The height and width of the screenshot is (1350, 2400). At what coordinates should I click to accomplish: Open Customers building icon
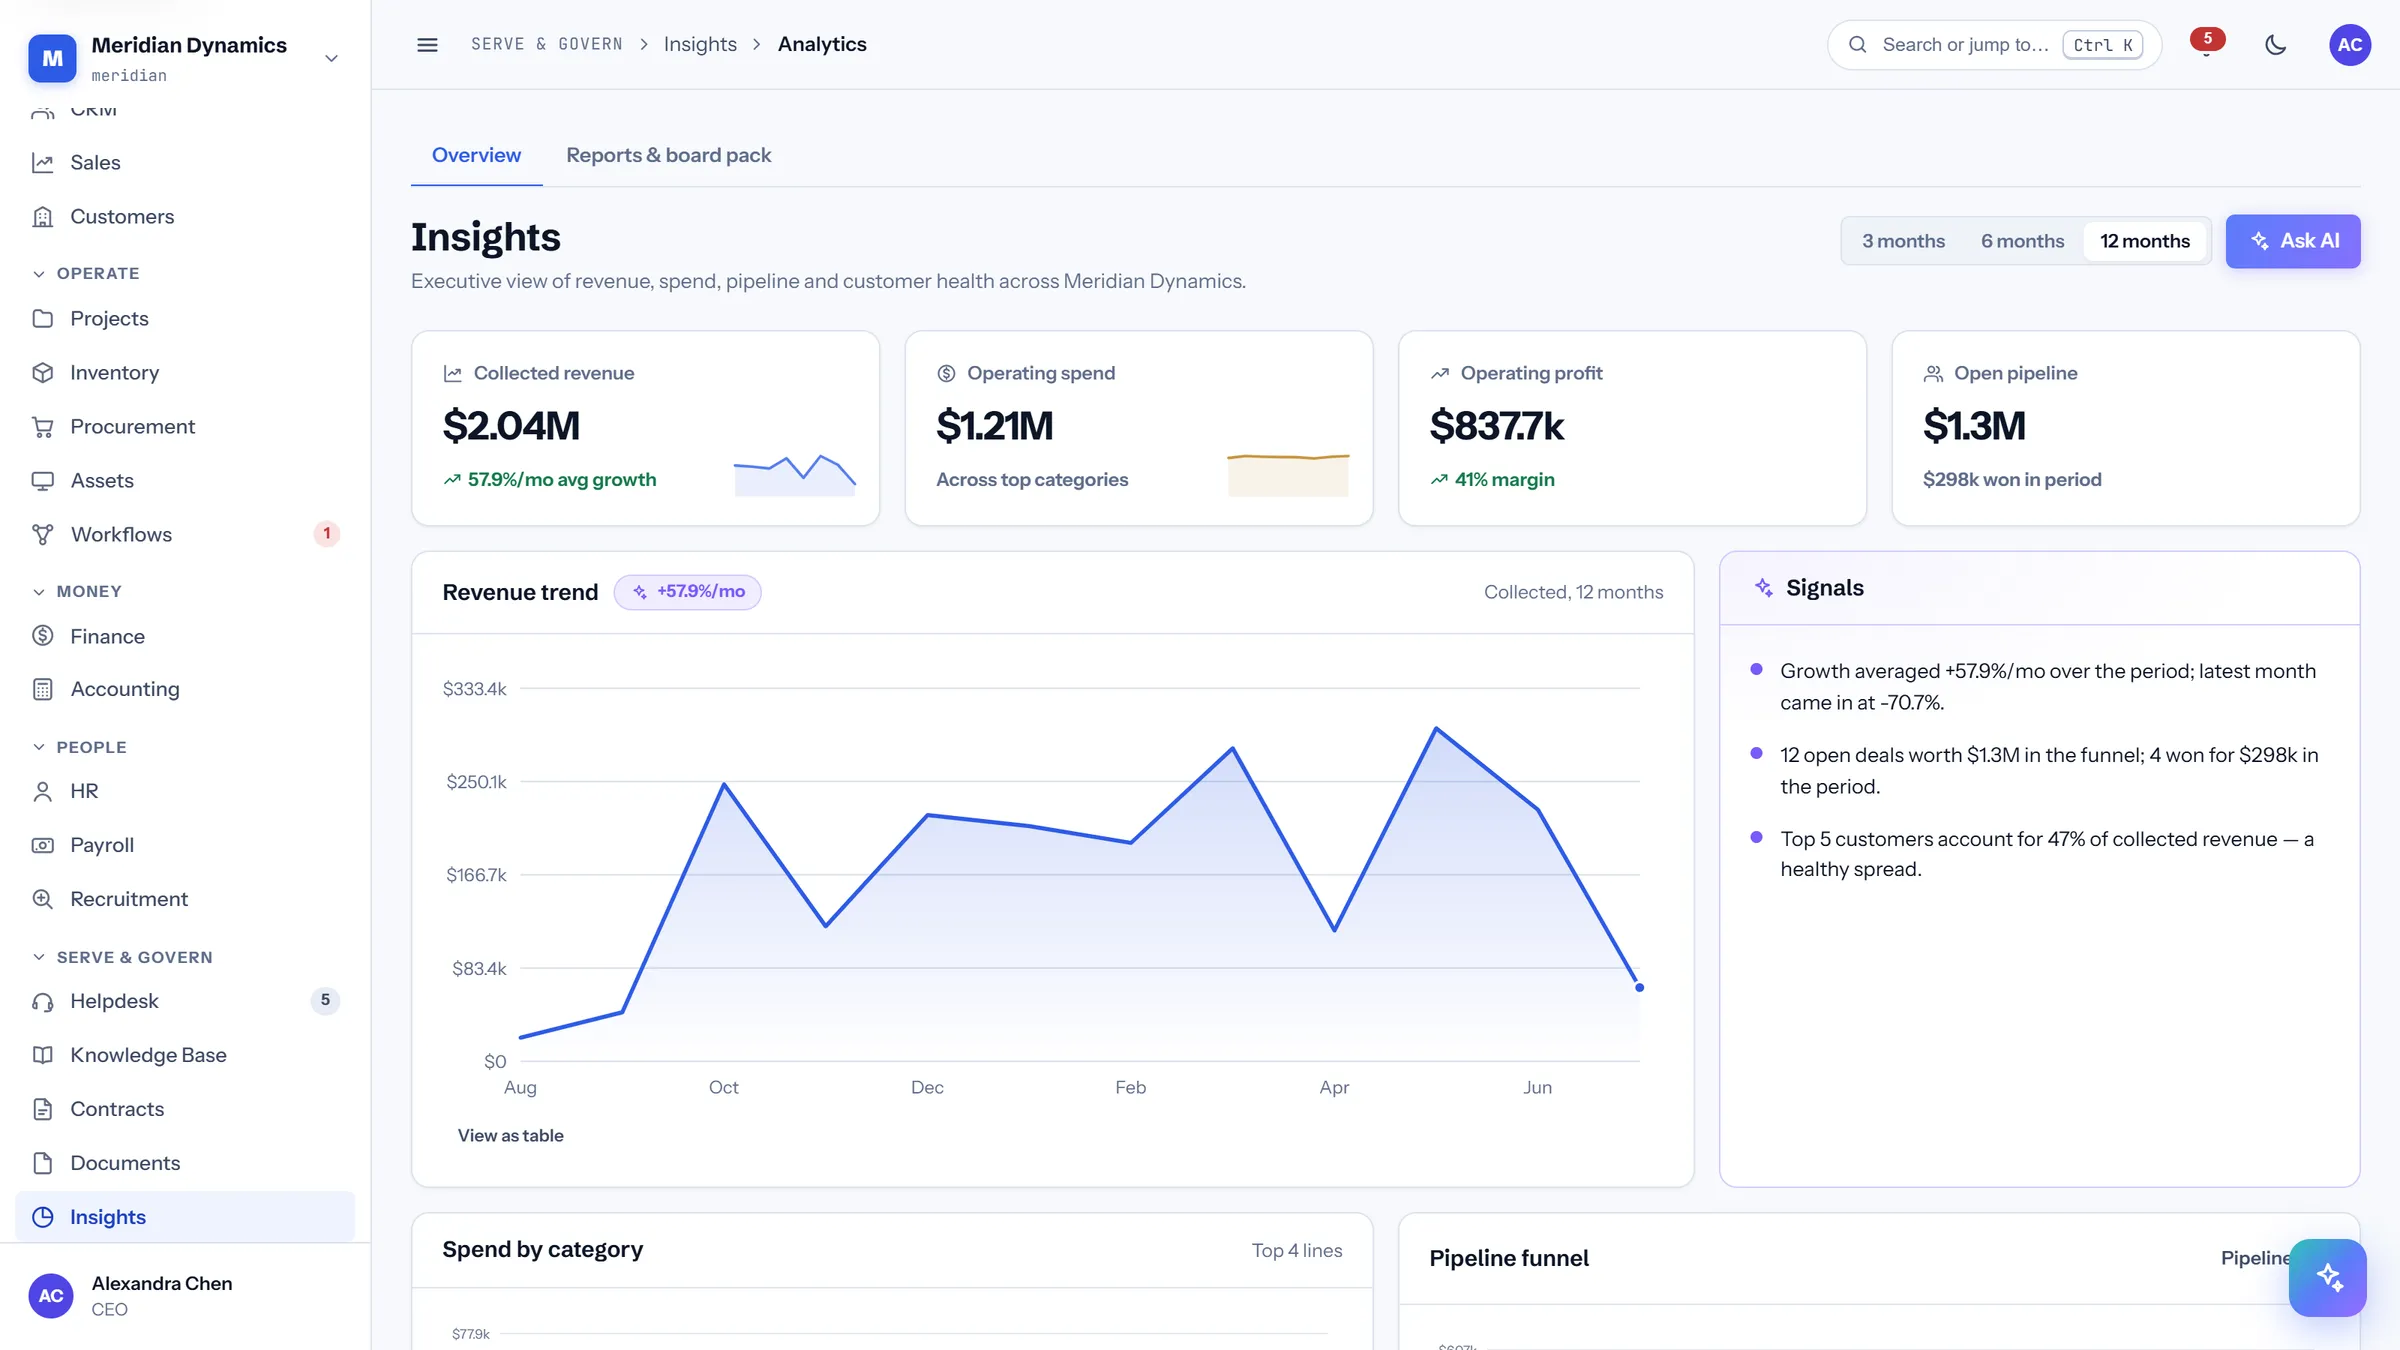coord(42,217)
